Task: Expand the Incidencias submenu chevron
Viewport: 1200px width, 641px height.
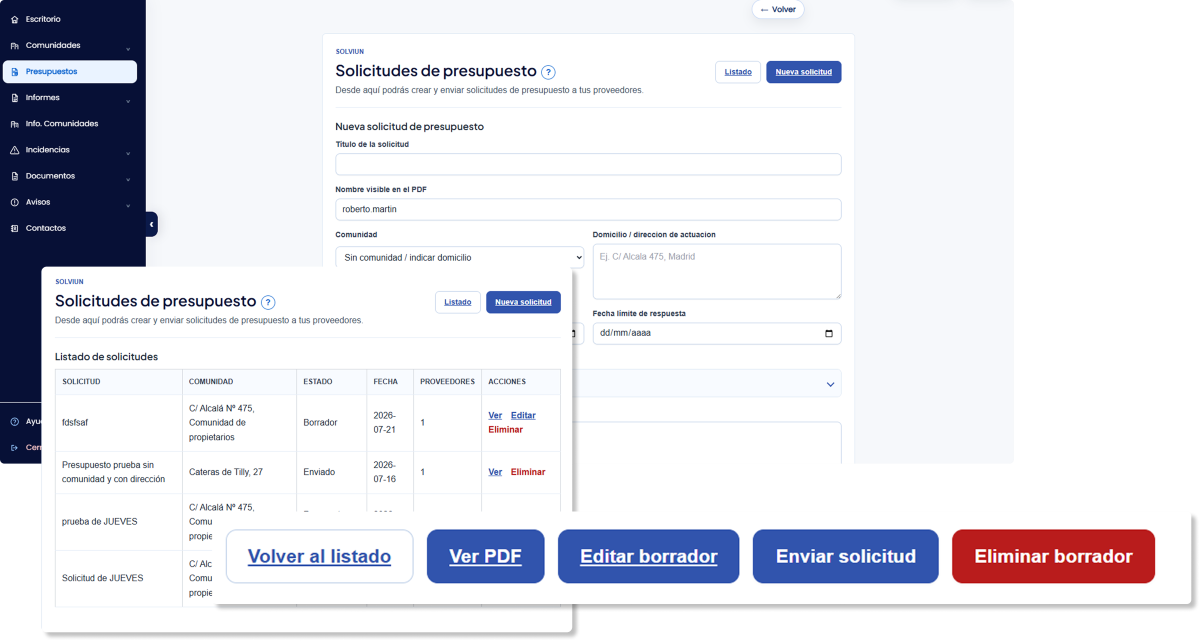Action: (x=128, y=153)
